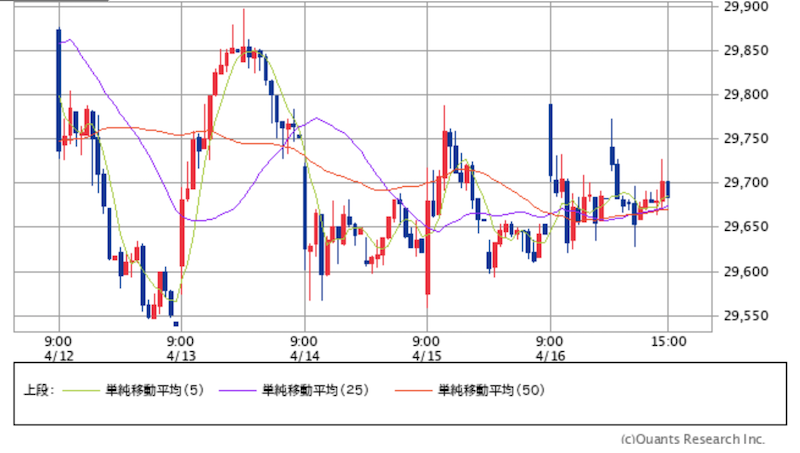Click the purple line swatch in legend
This screenshot has width=800, height=453.
click(x=237, y=391)
